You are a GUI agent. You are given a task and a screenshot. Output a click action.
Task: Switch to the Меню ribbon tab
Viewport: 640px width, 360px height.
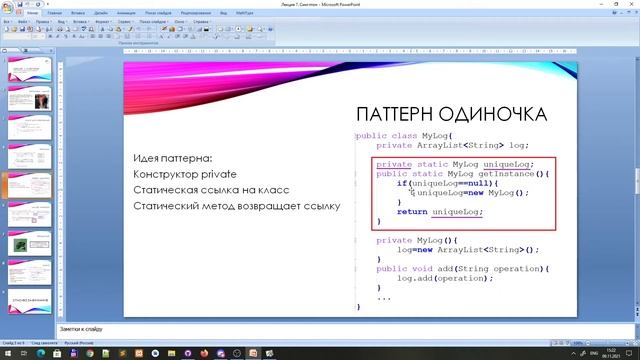32,13
